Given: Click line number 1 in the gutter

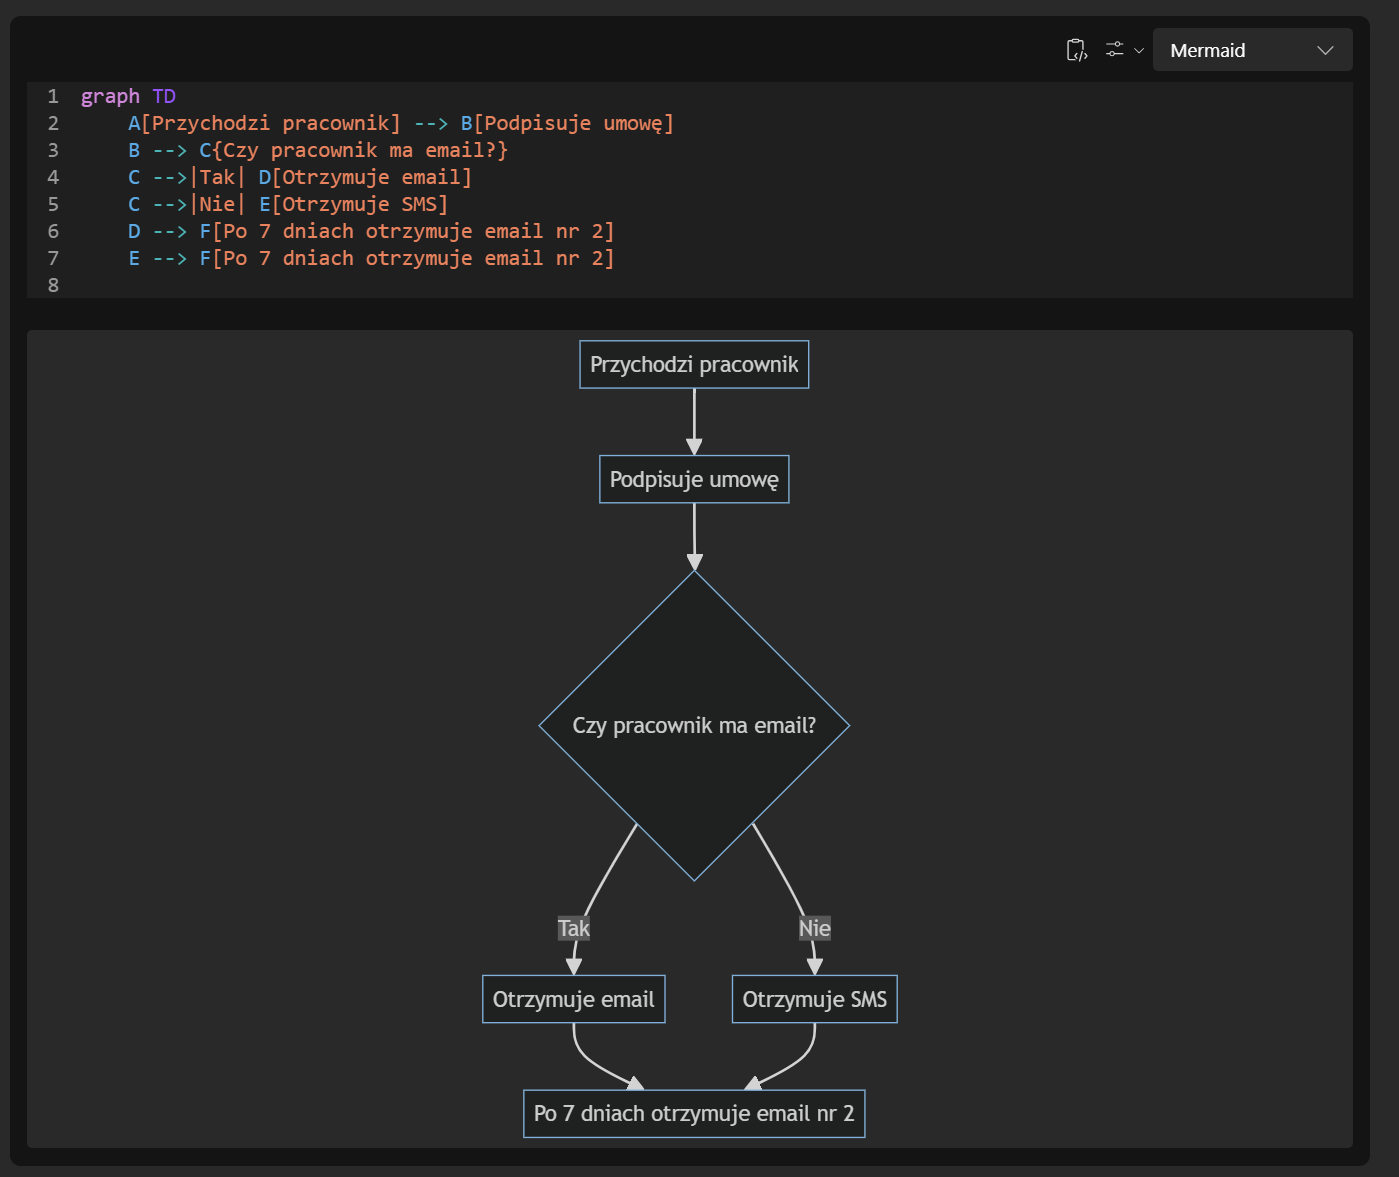Looking at the screenshot, I should tap(53, 96).
